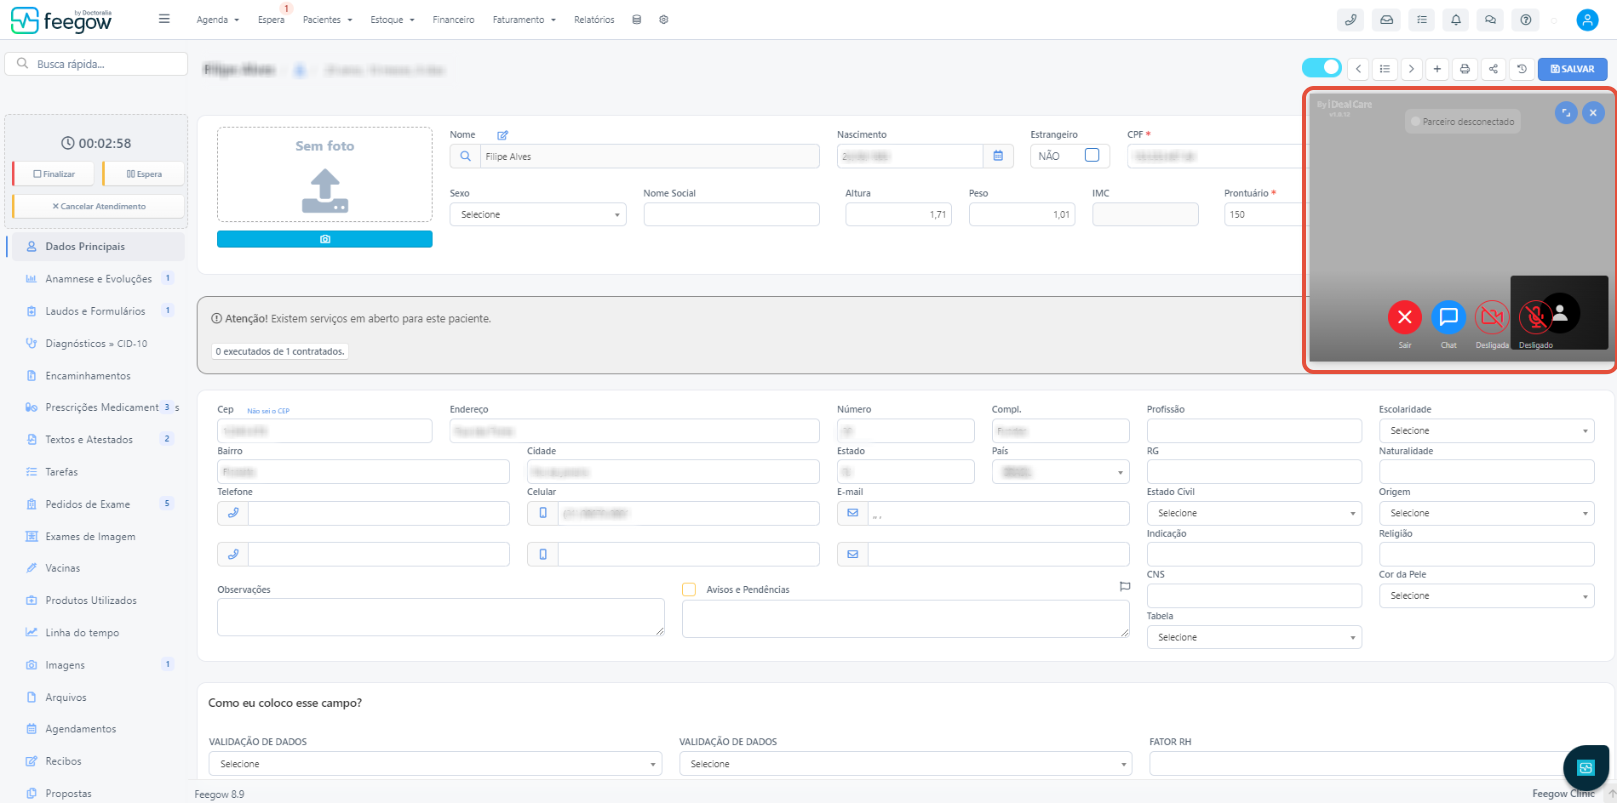This screenshot has height=803, width=1617.
Task: Open the settings gear in top menu
Action: pos(664,19)
